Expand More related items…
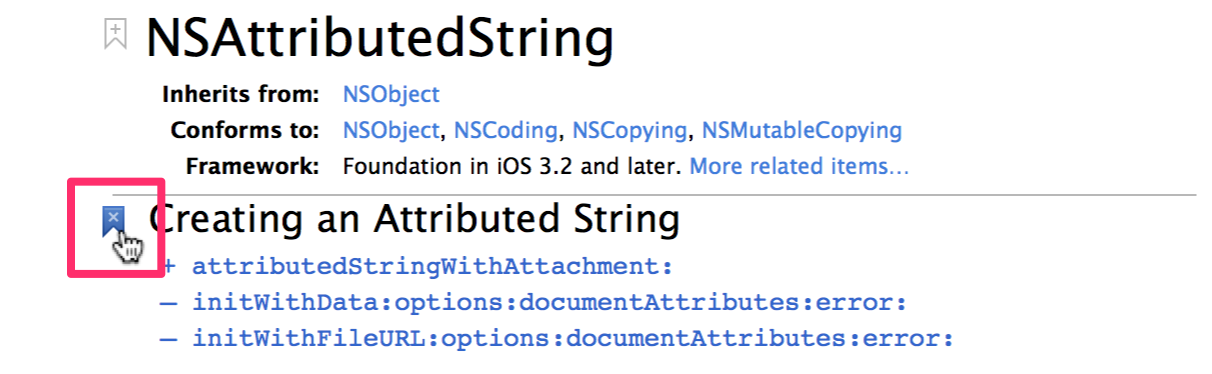 pos(799,165)
